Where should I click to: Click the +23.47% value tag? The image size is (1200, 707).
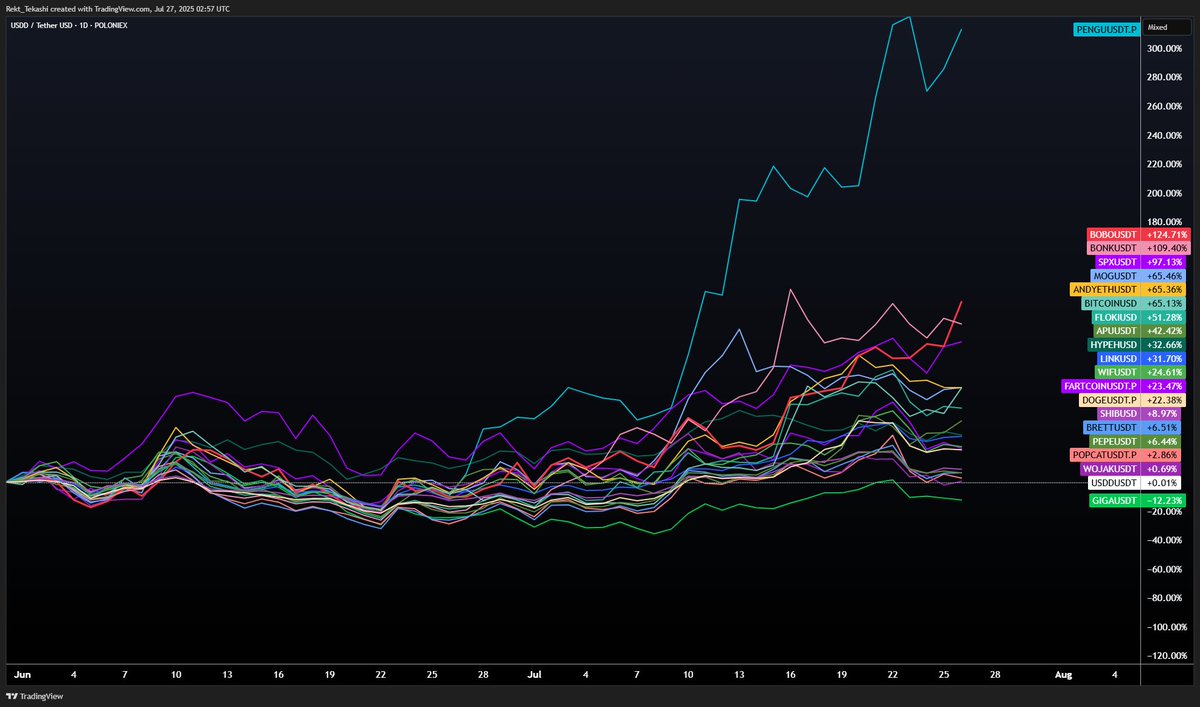(x=1165, y=386)
